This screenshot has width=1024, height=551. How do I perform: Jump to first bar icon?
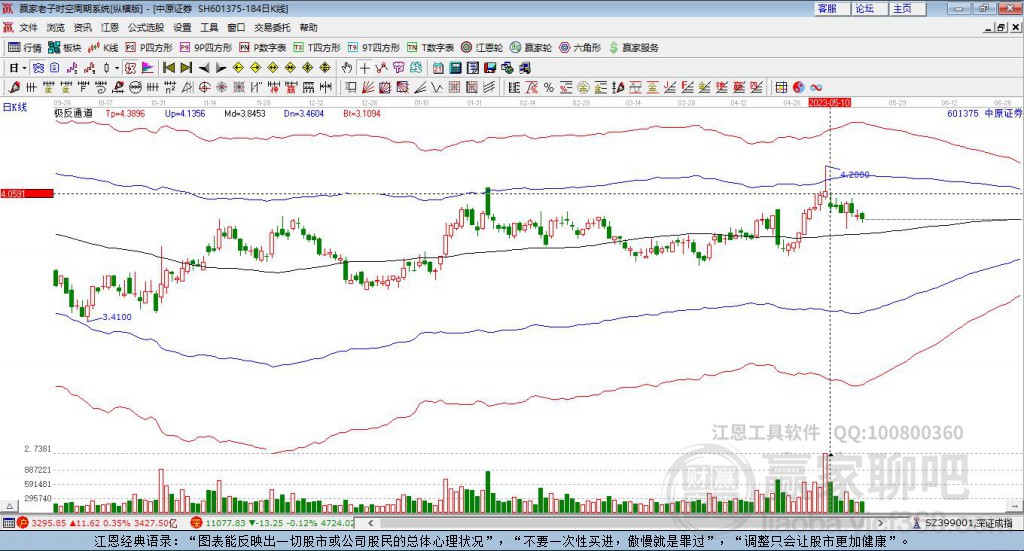tap(169, 68)
